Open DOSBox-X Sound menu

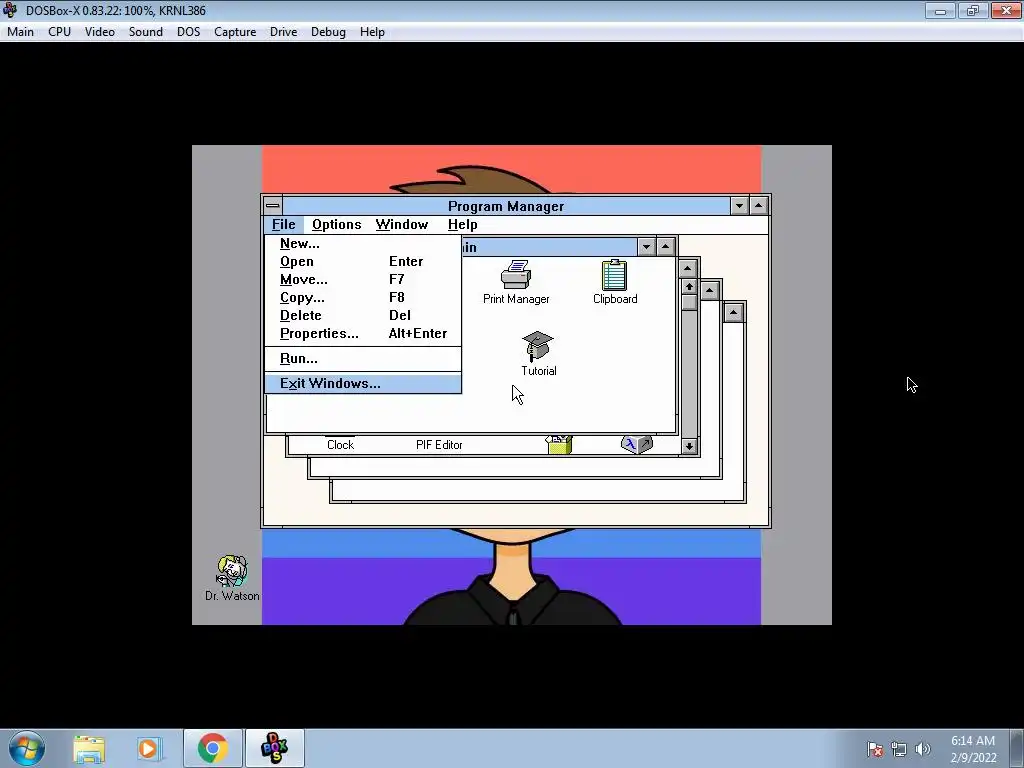pos(146,32)
